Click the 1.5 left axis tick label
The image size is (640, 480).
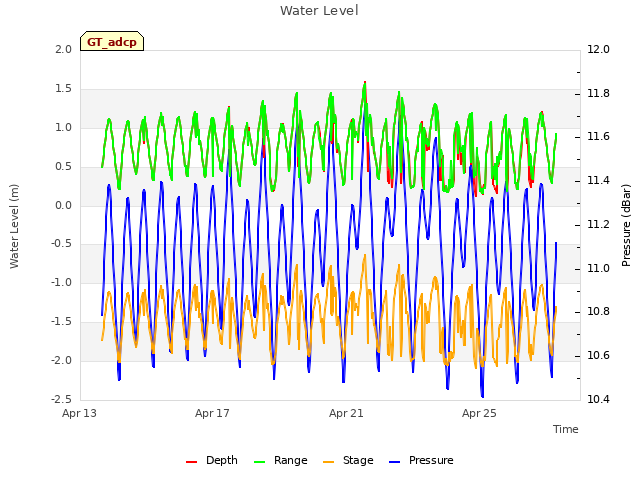(x=63, y=89)
